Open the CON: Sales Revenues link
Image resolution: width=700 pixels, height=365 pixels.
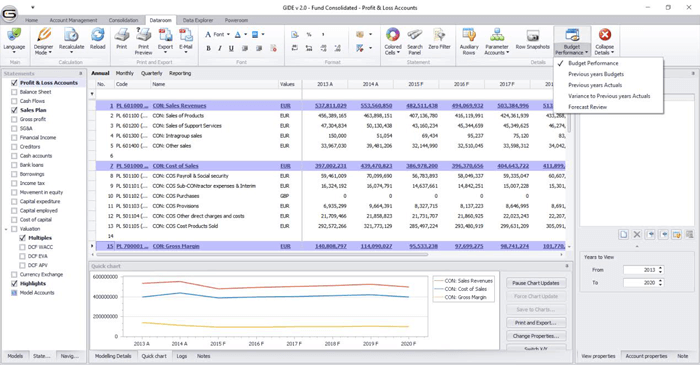coord(179,106)
